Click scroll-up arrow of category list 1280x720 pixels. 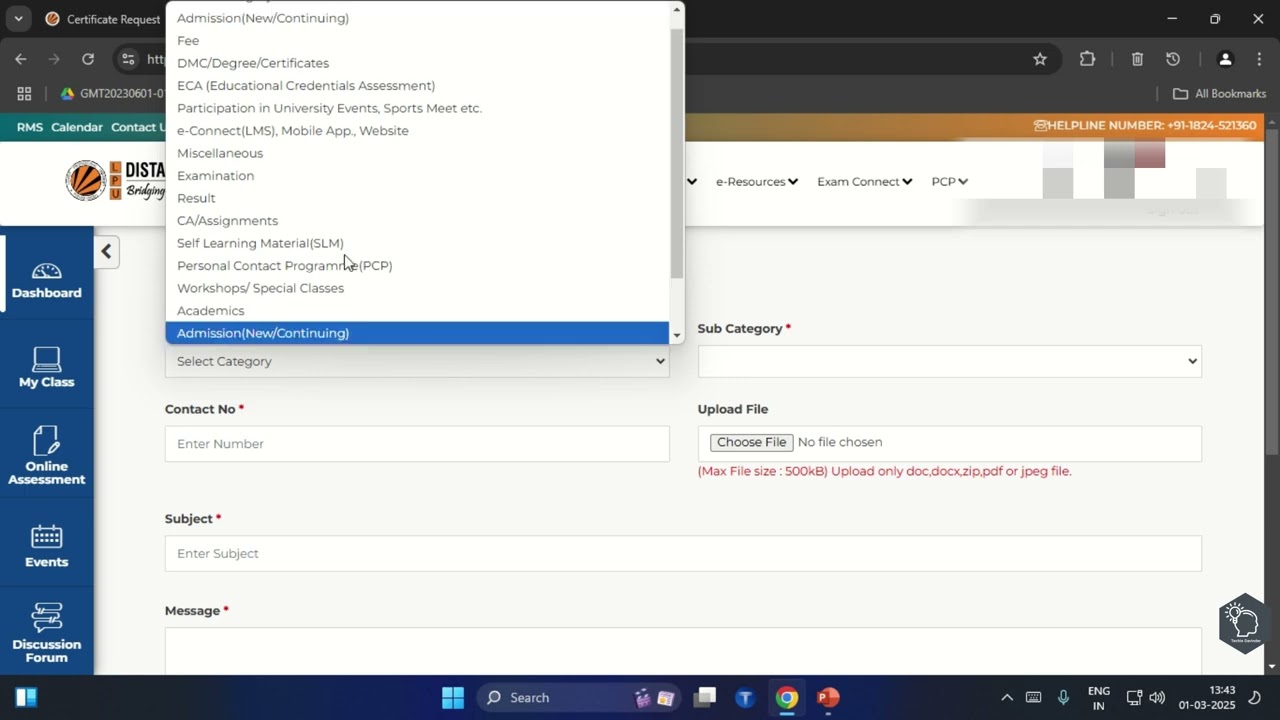tap(677, 10)
